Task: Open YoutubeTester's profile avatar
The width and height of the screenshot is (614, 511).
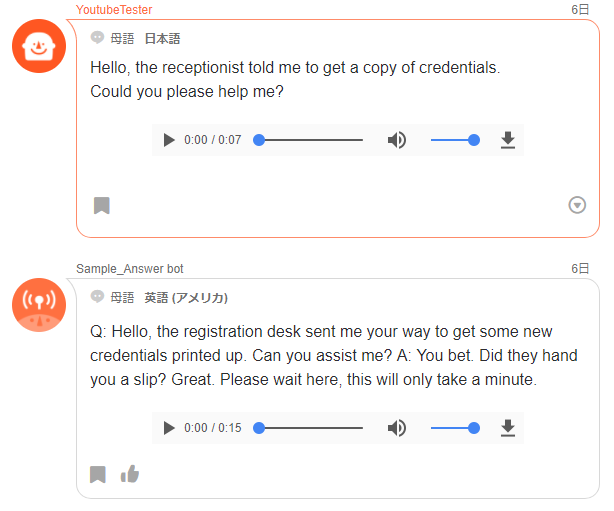Action: click(39, 46)
